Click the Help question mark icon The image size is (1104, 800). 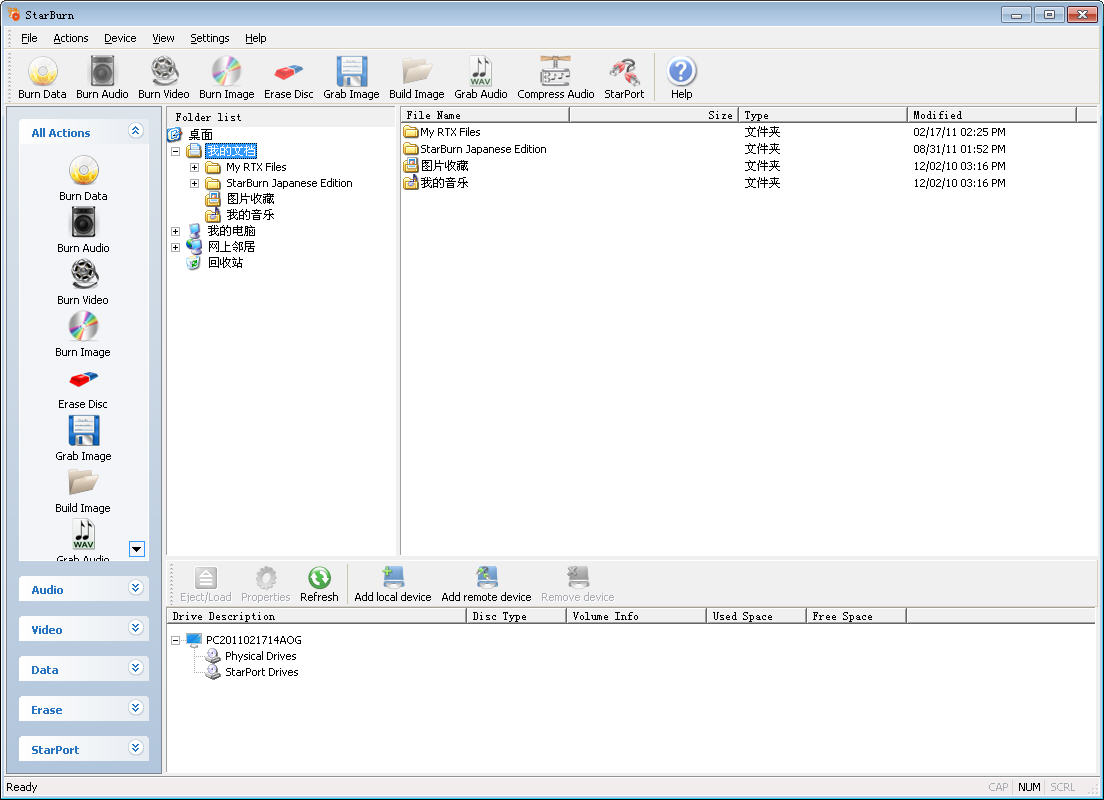coord(681,73)
